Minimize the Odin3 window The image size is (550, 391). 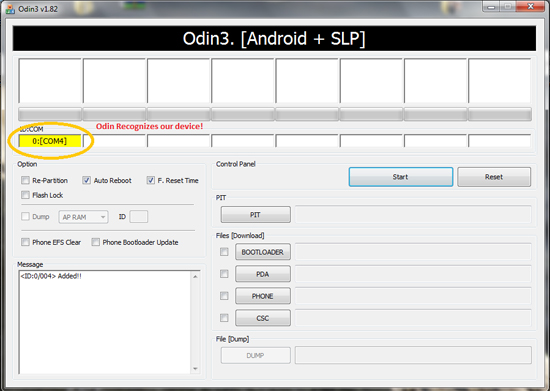click(x=491, y=7)
